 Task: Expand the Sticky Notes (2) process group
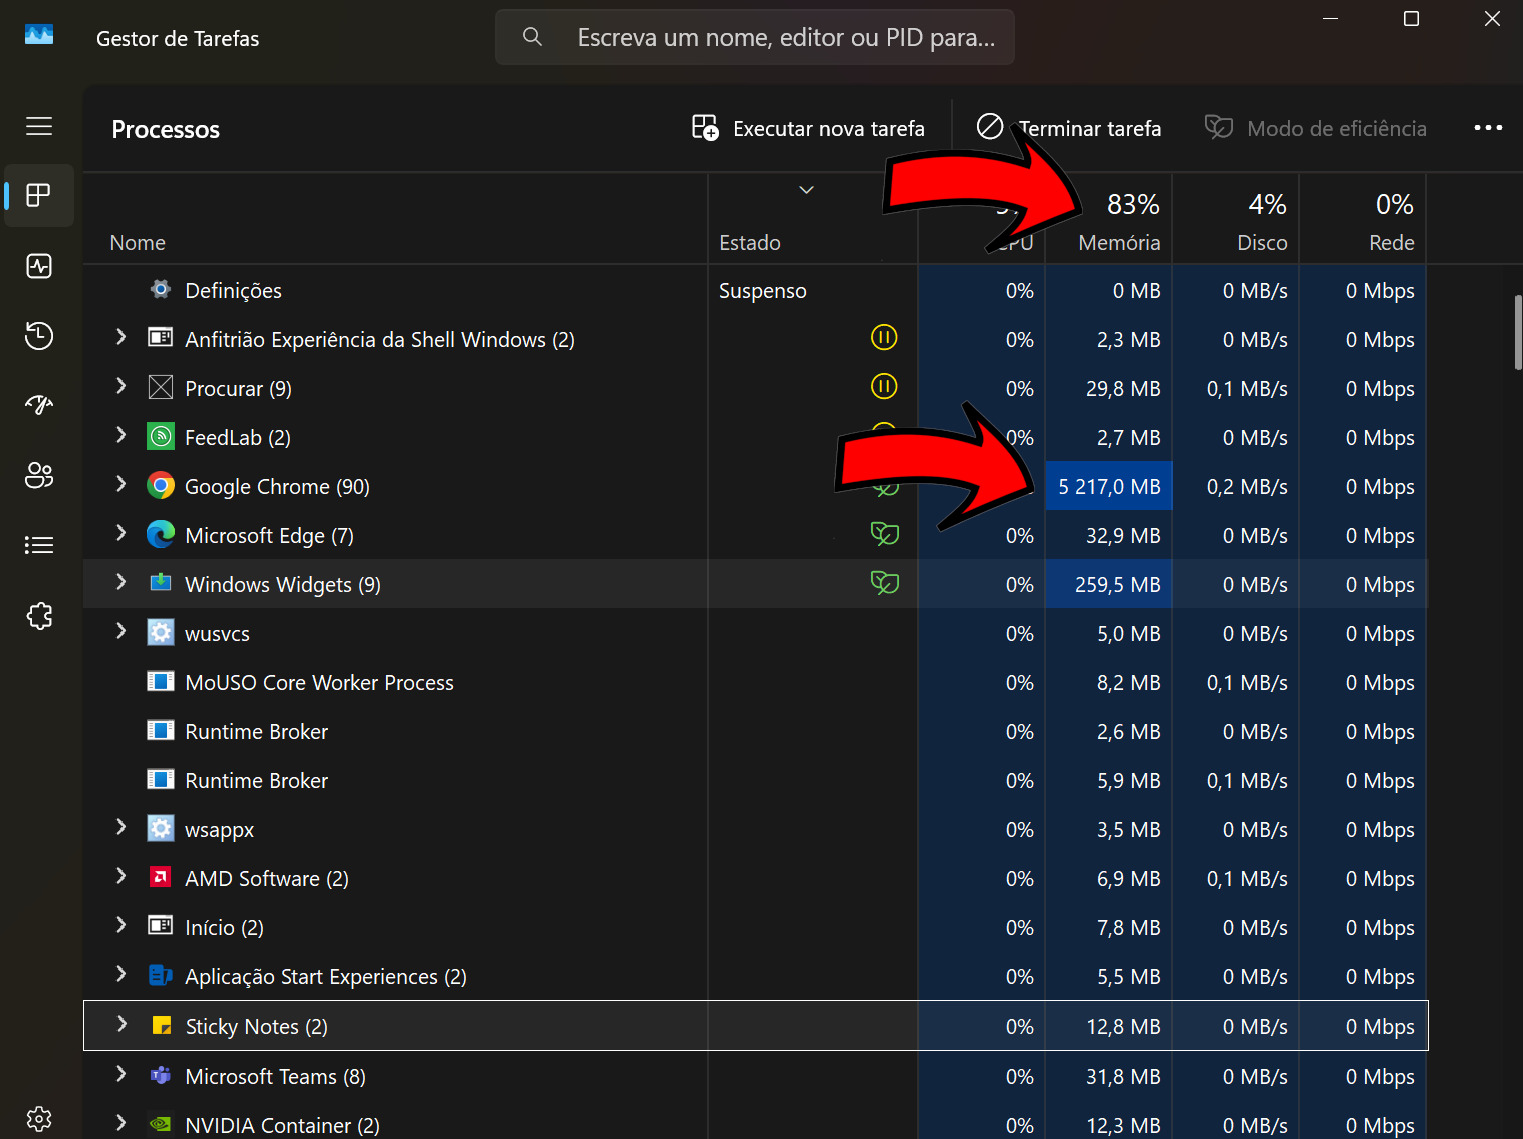click(121, 1025)
